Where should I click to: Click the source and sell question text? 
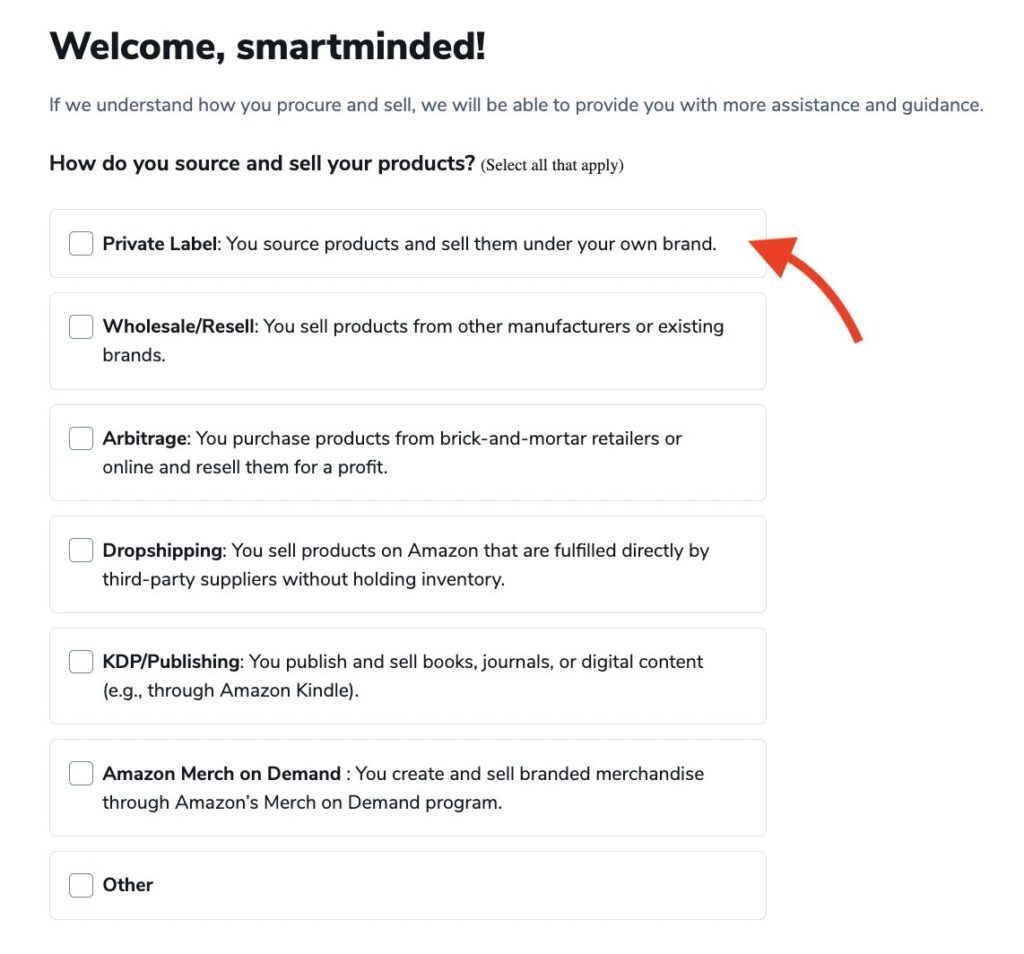[x=262, y=163]
